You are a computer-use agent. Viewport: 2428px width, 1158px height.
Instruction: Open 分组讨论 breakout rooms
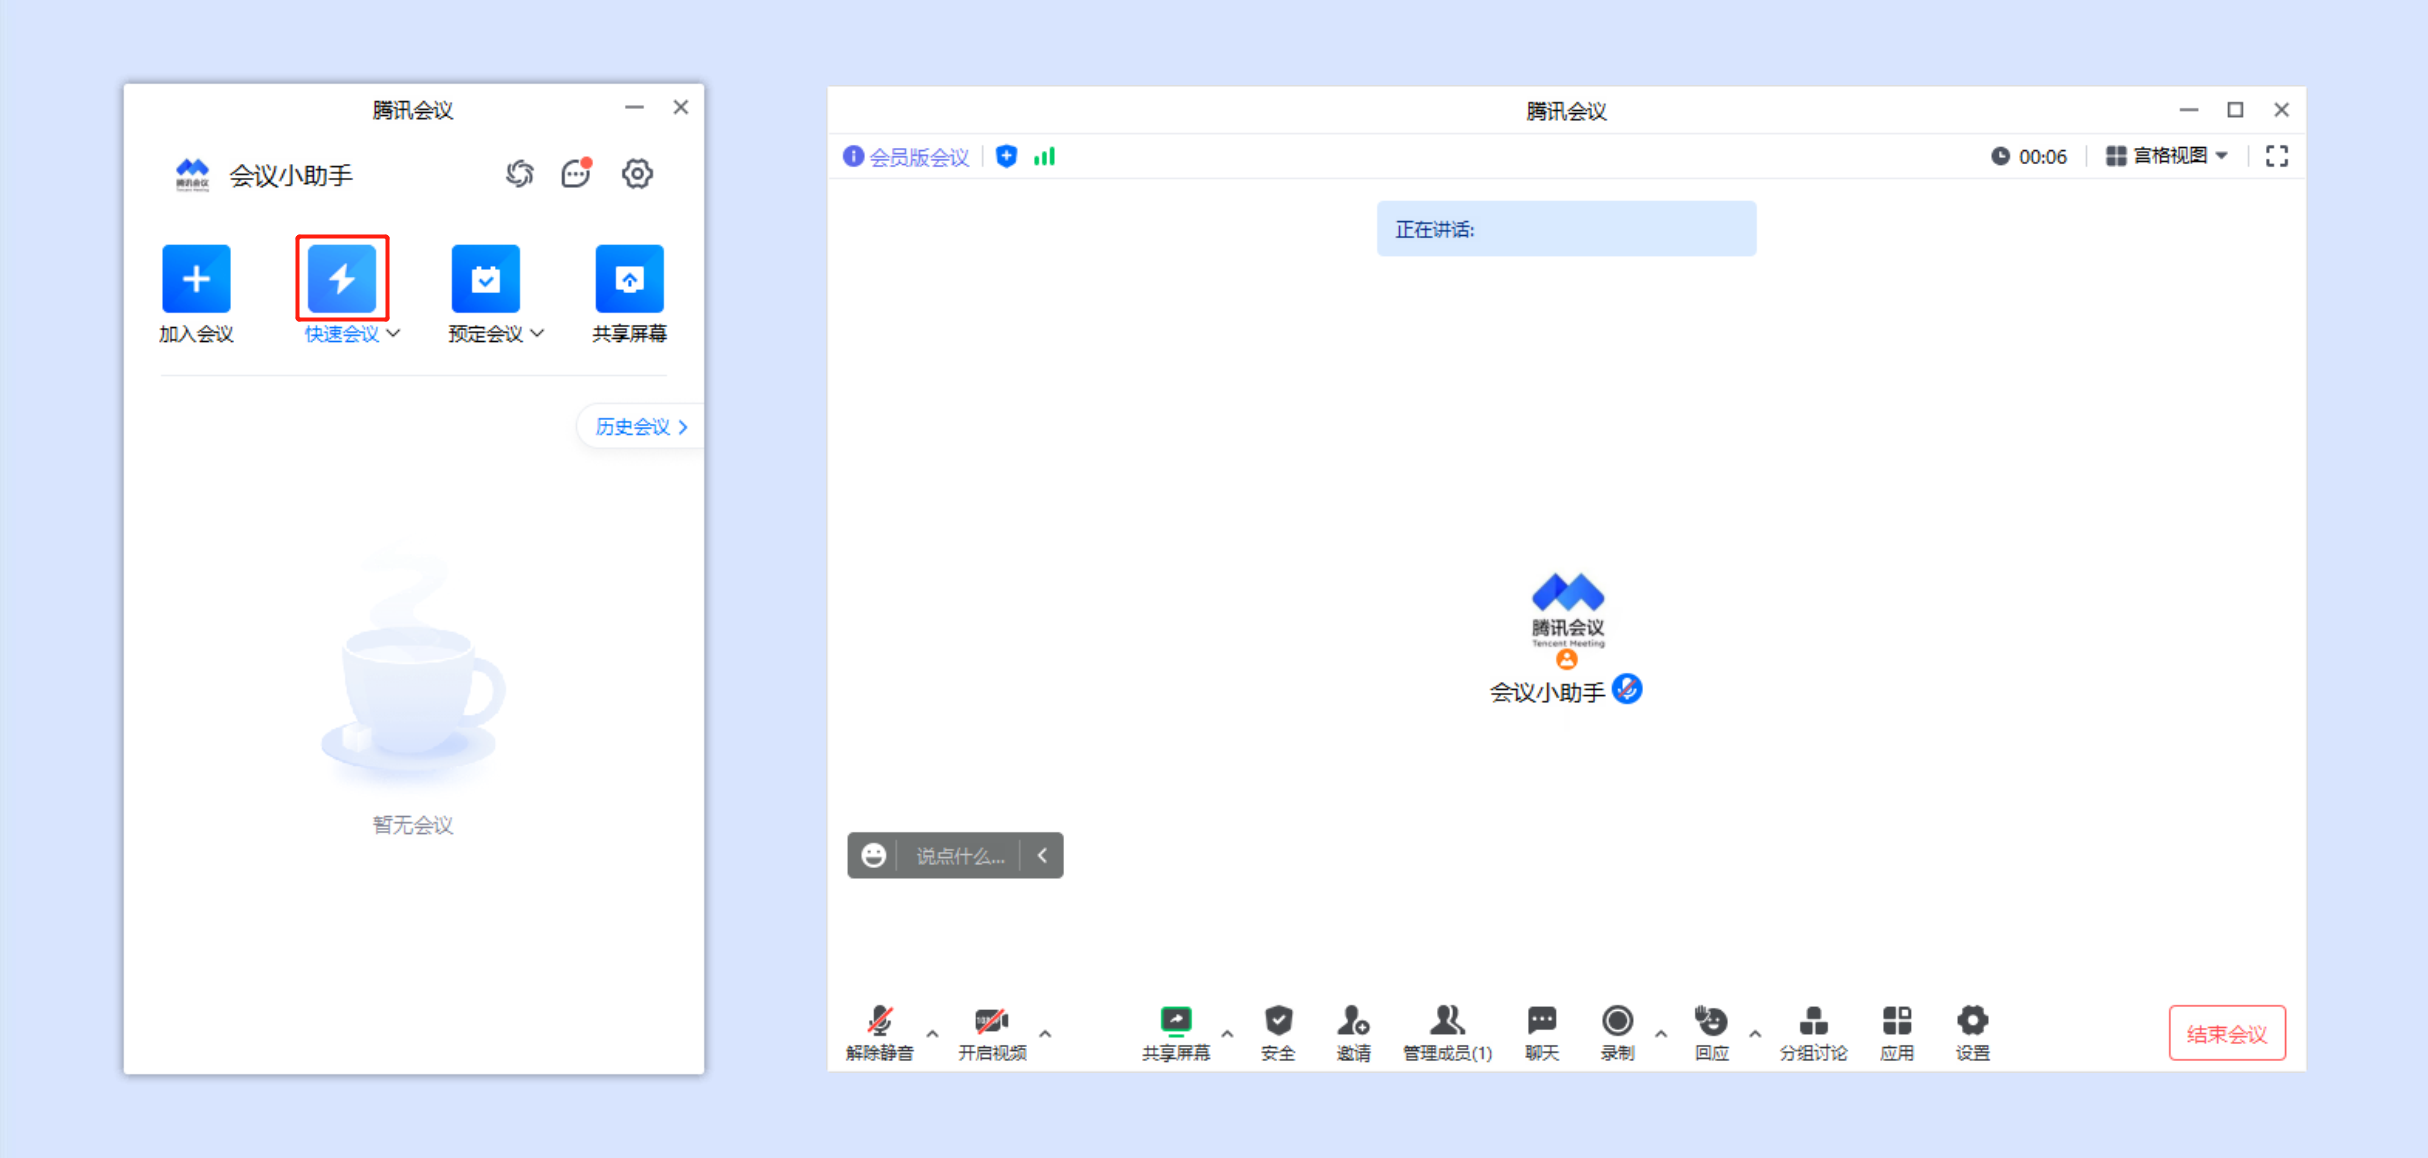click(1813, 1033)
